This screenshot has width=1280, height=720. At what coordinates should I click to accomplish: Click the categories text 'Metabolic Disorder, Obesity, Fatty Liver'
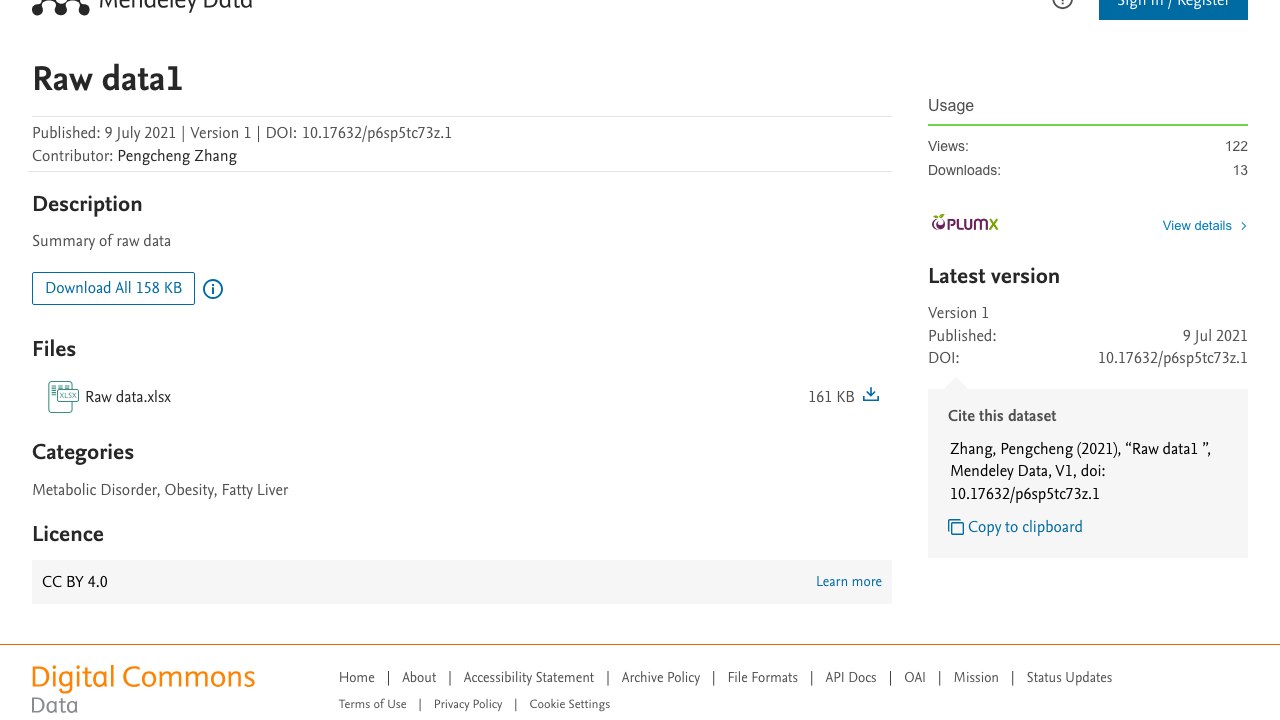(160, 490)
